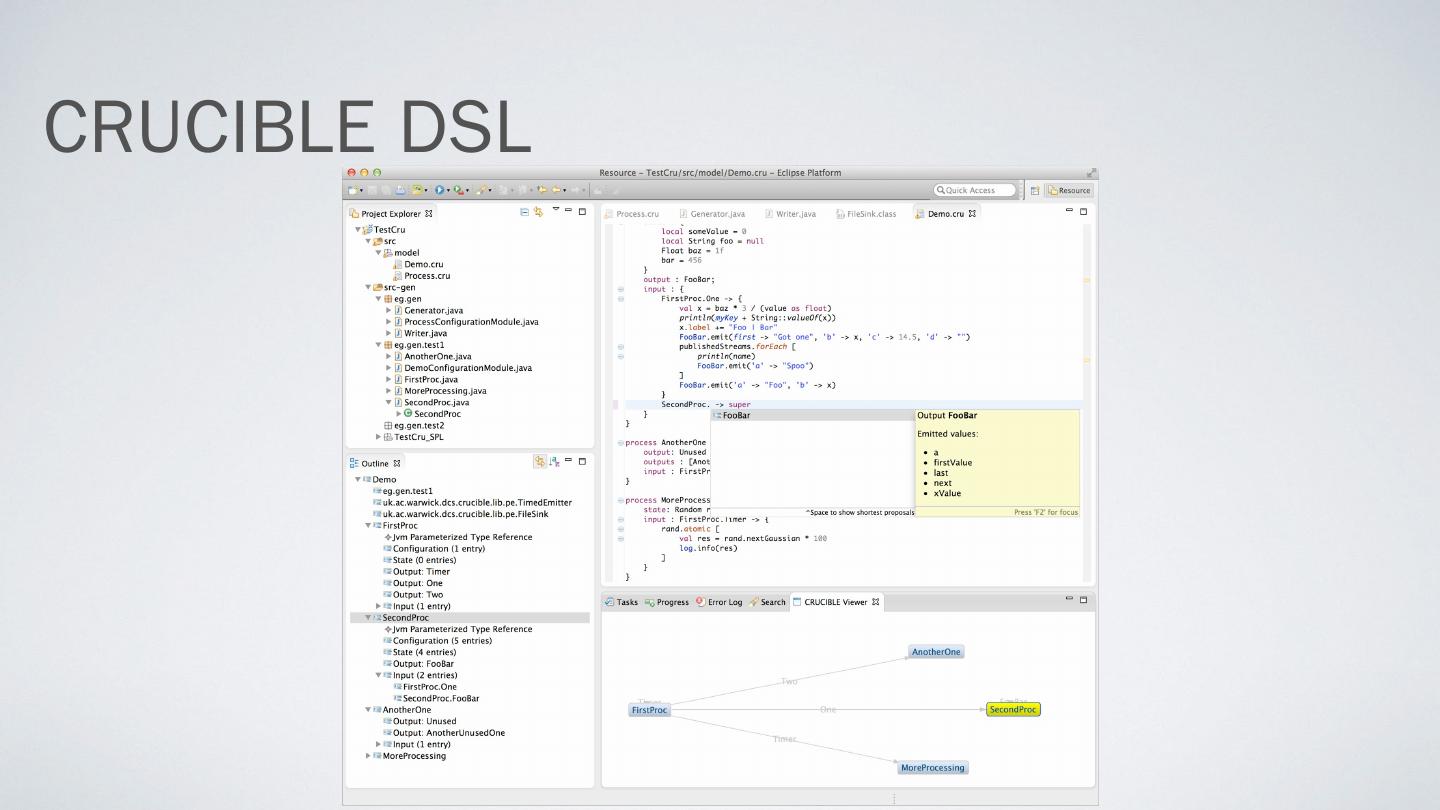The height and width of the screenshot is (810, 1440).
Task: Open the Project Explorer view menu
Action: pyautogui.click(x=555, y=210)
